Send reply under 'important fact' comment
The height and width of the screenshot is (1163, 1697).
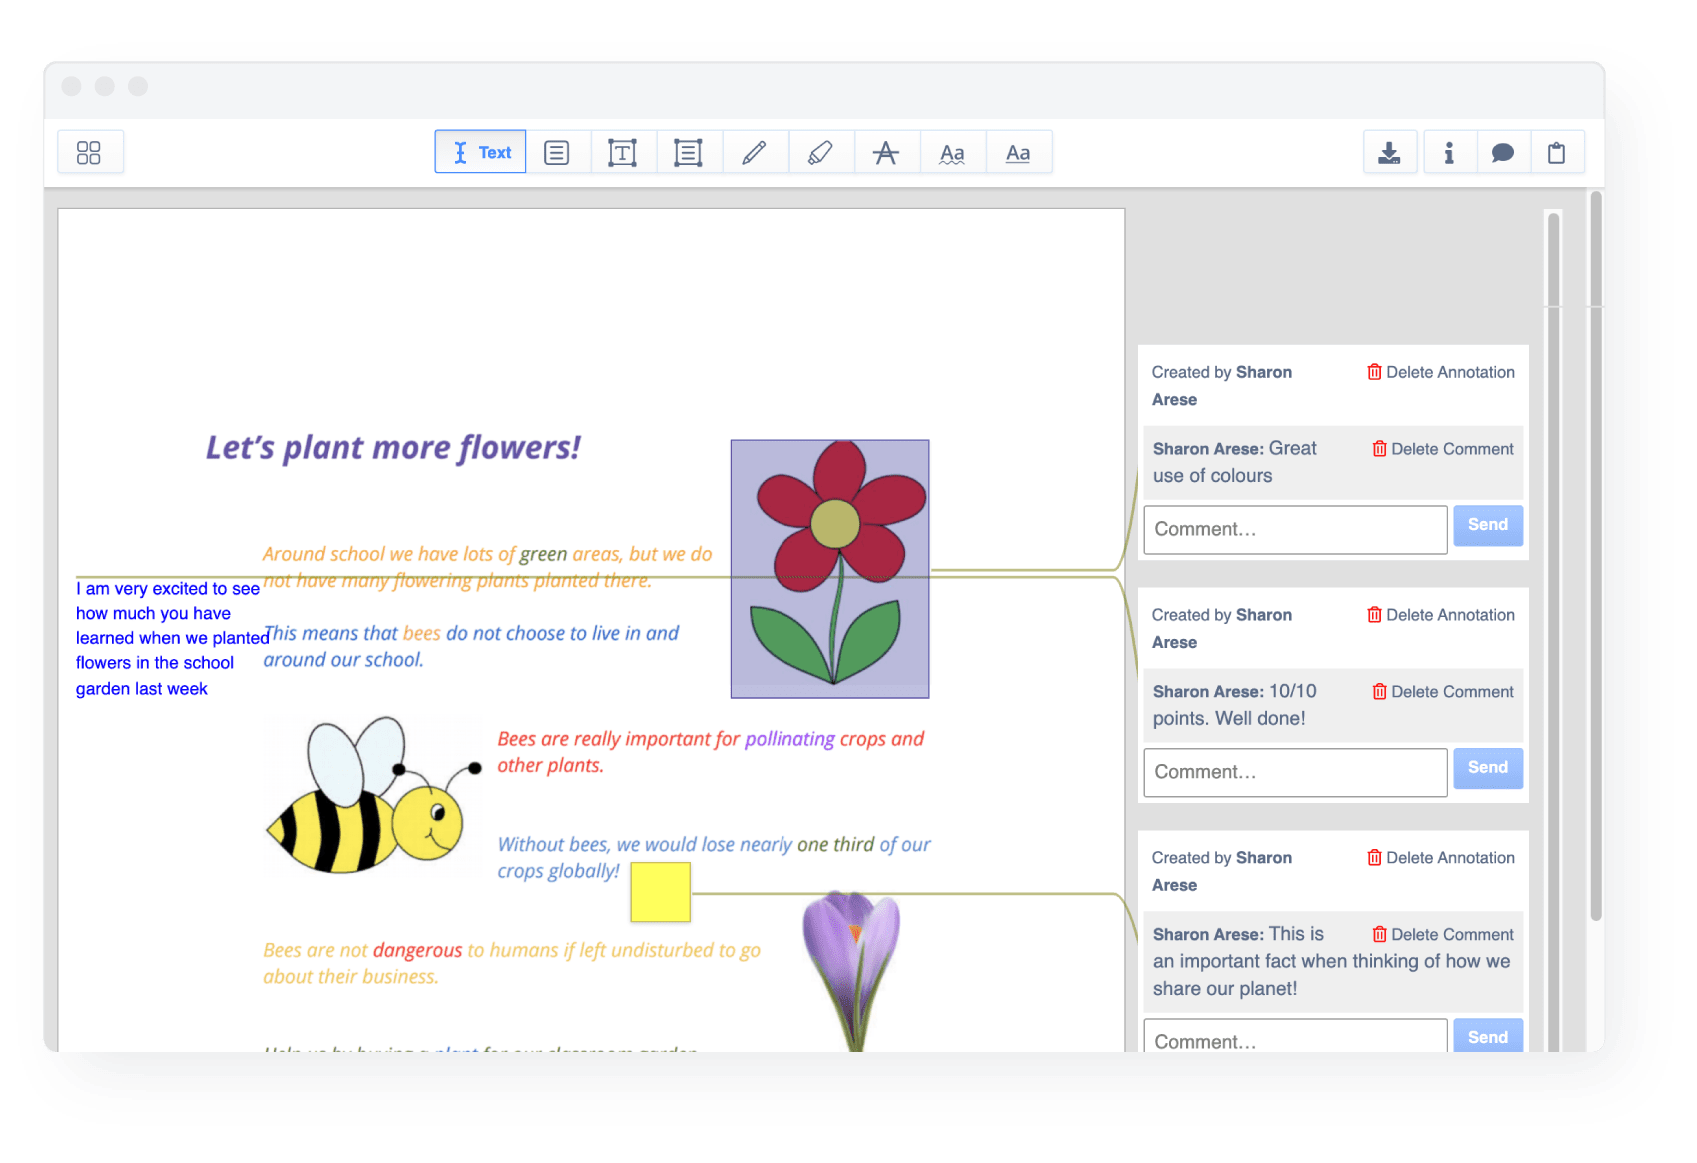click(x=1488, y=1036)
